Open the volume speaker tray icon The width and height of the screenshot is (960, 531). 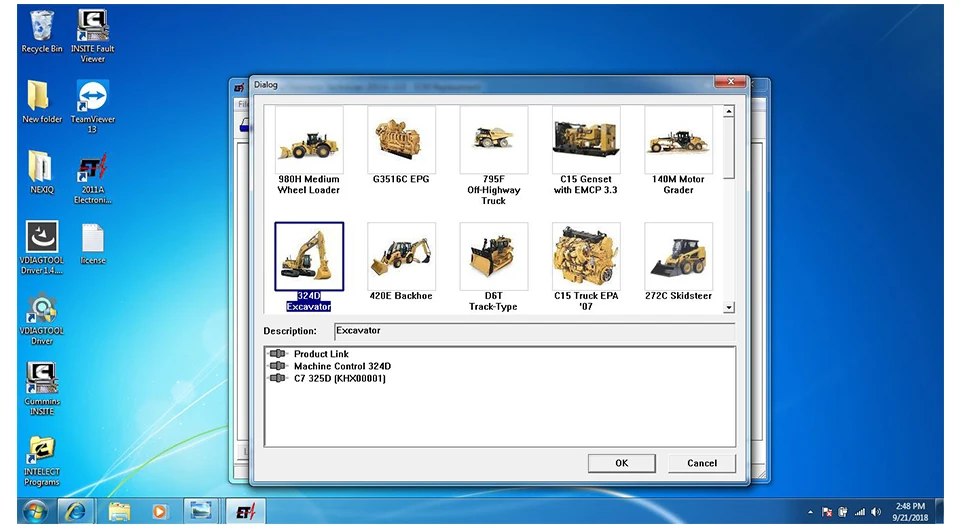click(x=876, y=512)
